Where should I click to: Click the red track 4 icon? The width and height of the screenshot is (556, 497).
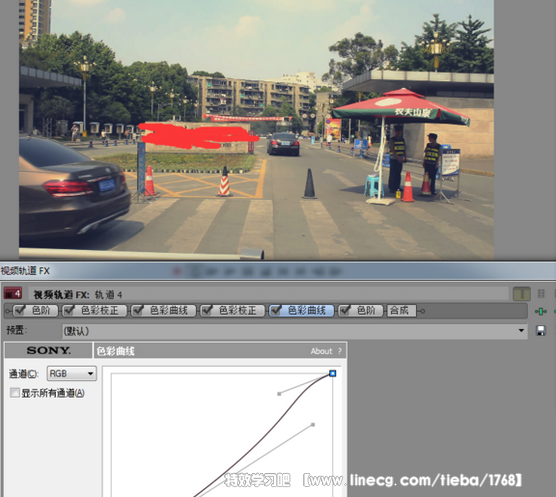13,294
